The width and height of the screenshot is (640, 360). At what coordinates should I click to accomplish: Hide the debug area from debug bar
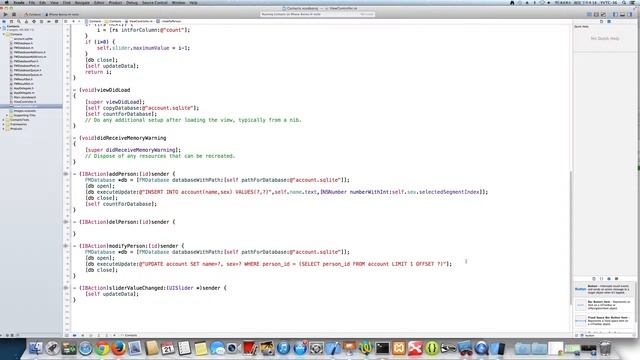[x=67, y=335]
